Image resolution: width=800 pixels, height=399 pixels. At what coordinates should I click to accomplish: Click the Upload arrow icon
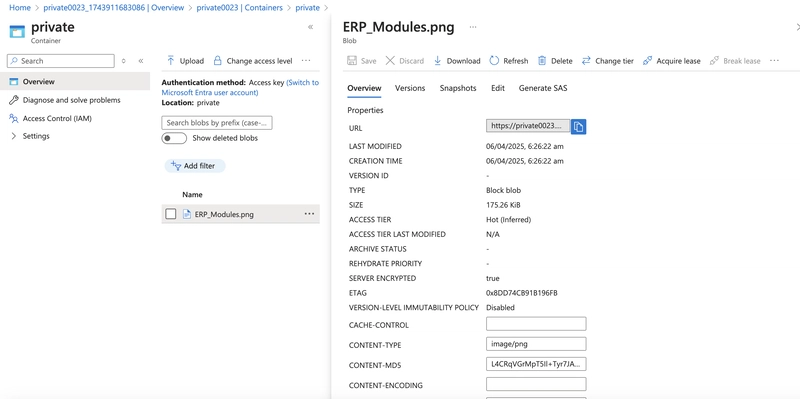171,61
